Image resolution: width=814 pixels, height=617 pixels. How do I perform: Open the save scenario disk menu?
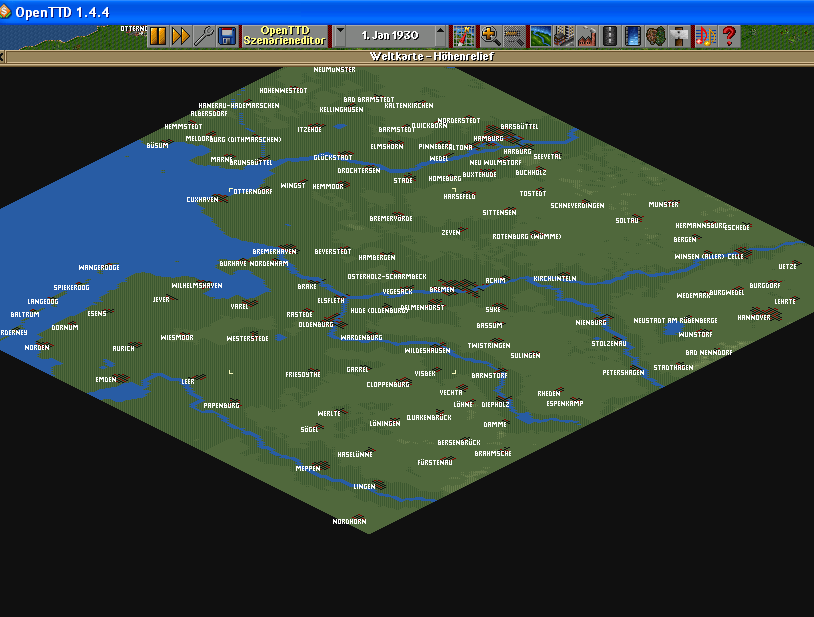tap(227, 36)
